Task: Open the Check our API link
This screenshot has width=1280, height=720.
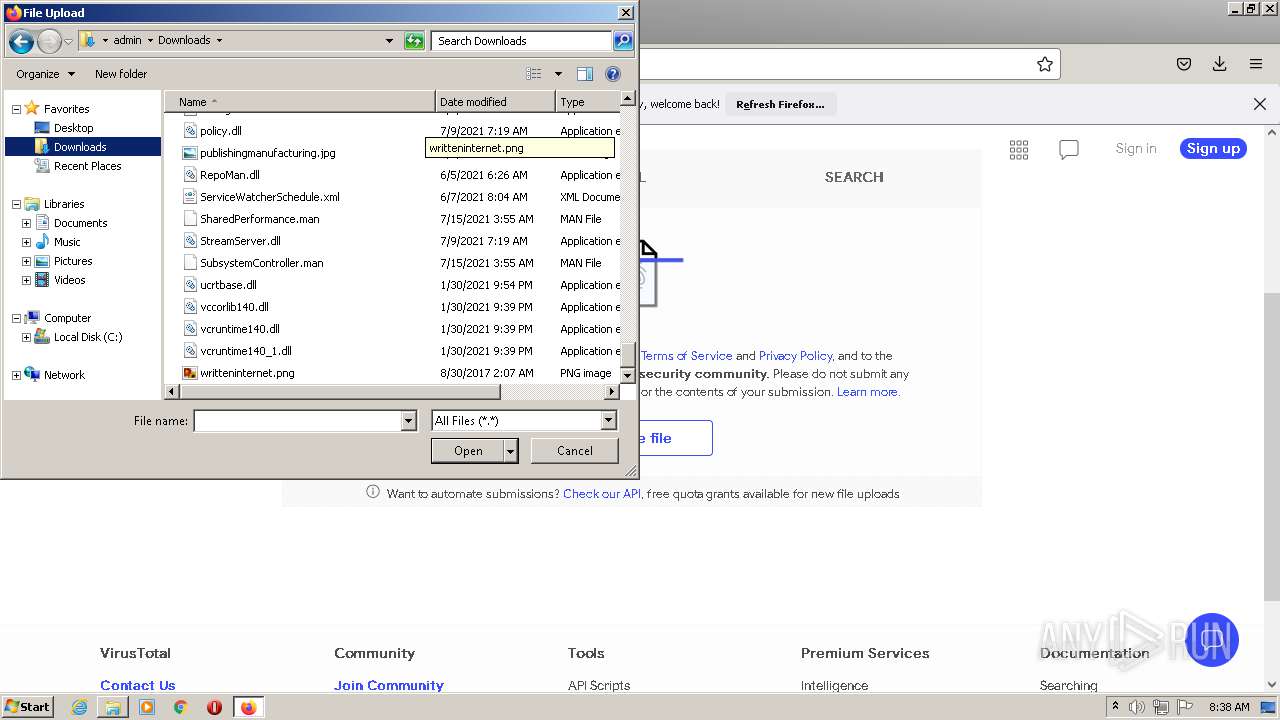Action: (602, 494)
